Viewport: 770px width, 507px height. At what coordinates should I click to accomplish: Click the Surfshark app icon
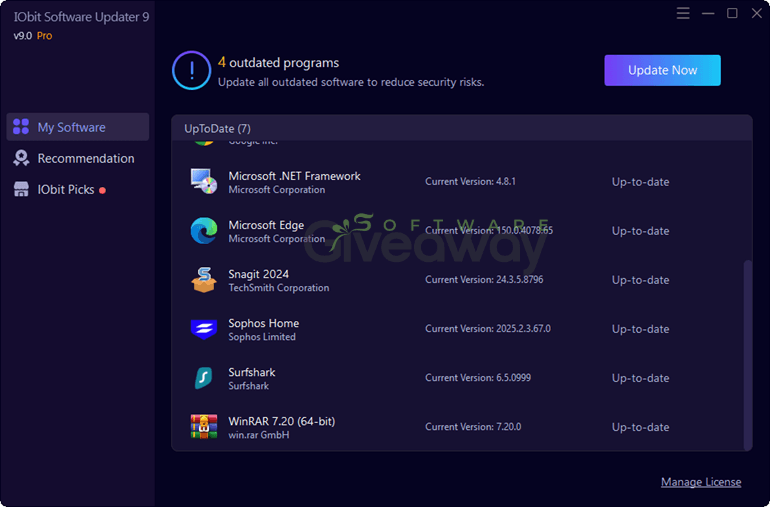pos(204,378)
